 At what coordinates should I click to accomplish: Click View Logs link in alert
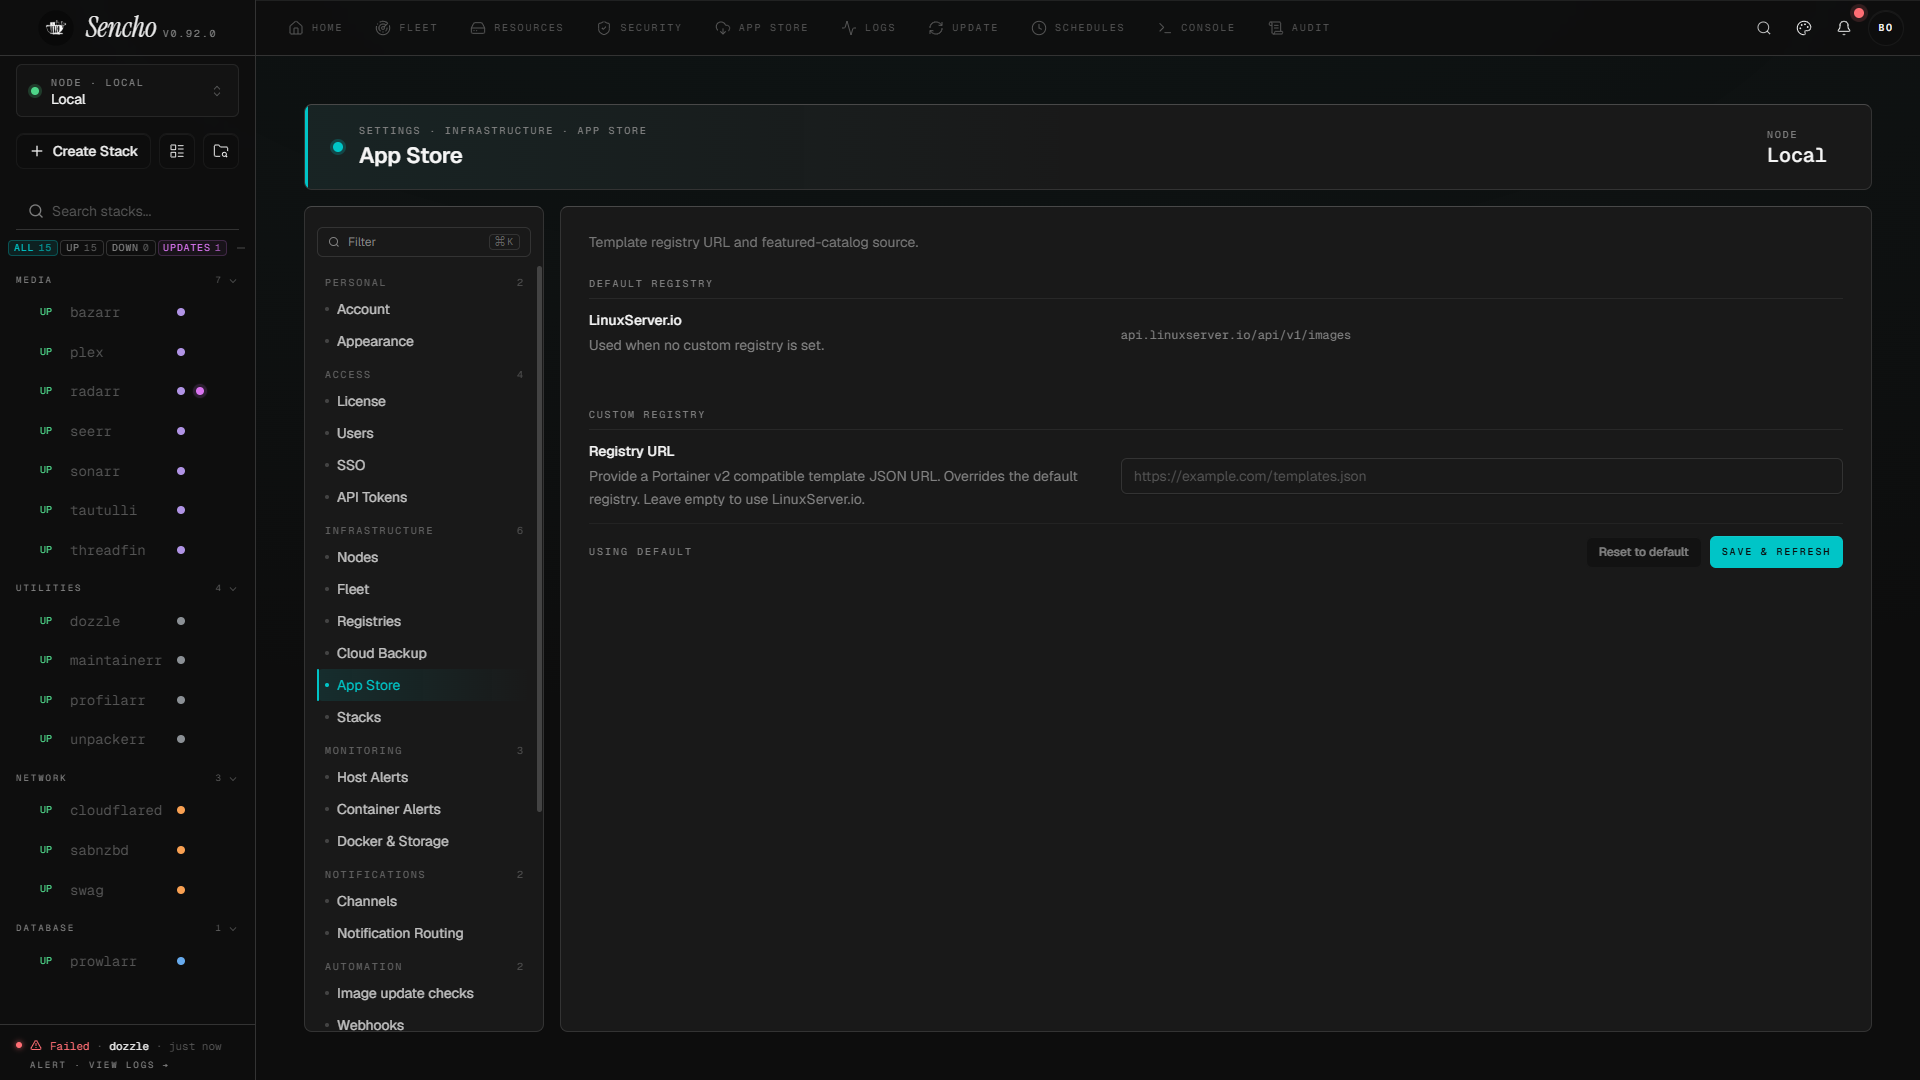coord(128,1066)
